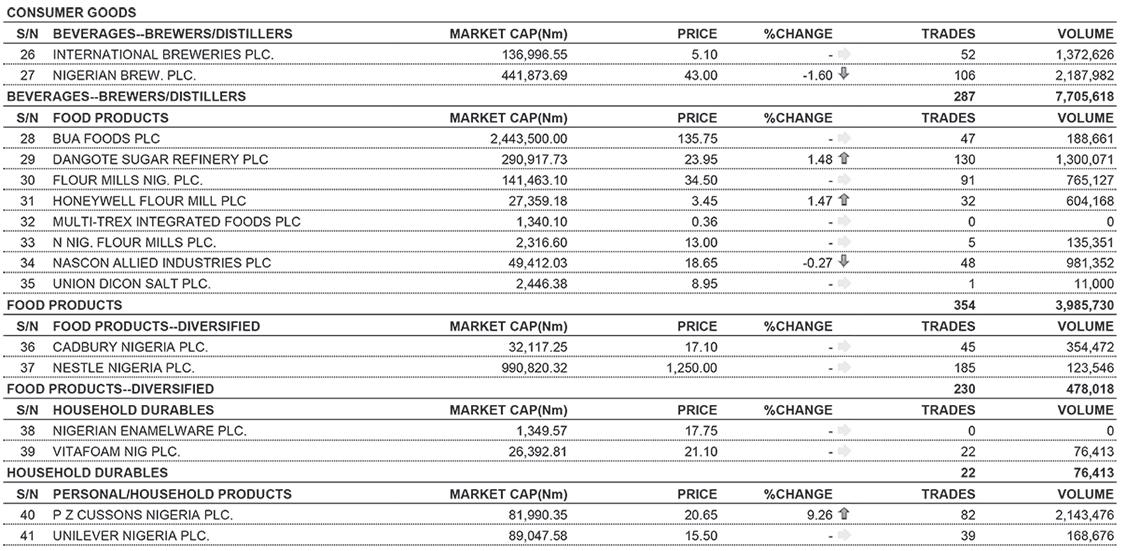This screenshot has width=1126, height=551.
Task: Click the up arrow beside Dangote Sugar 1.48
Action: (x=844, y=158)
